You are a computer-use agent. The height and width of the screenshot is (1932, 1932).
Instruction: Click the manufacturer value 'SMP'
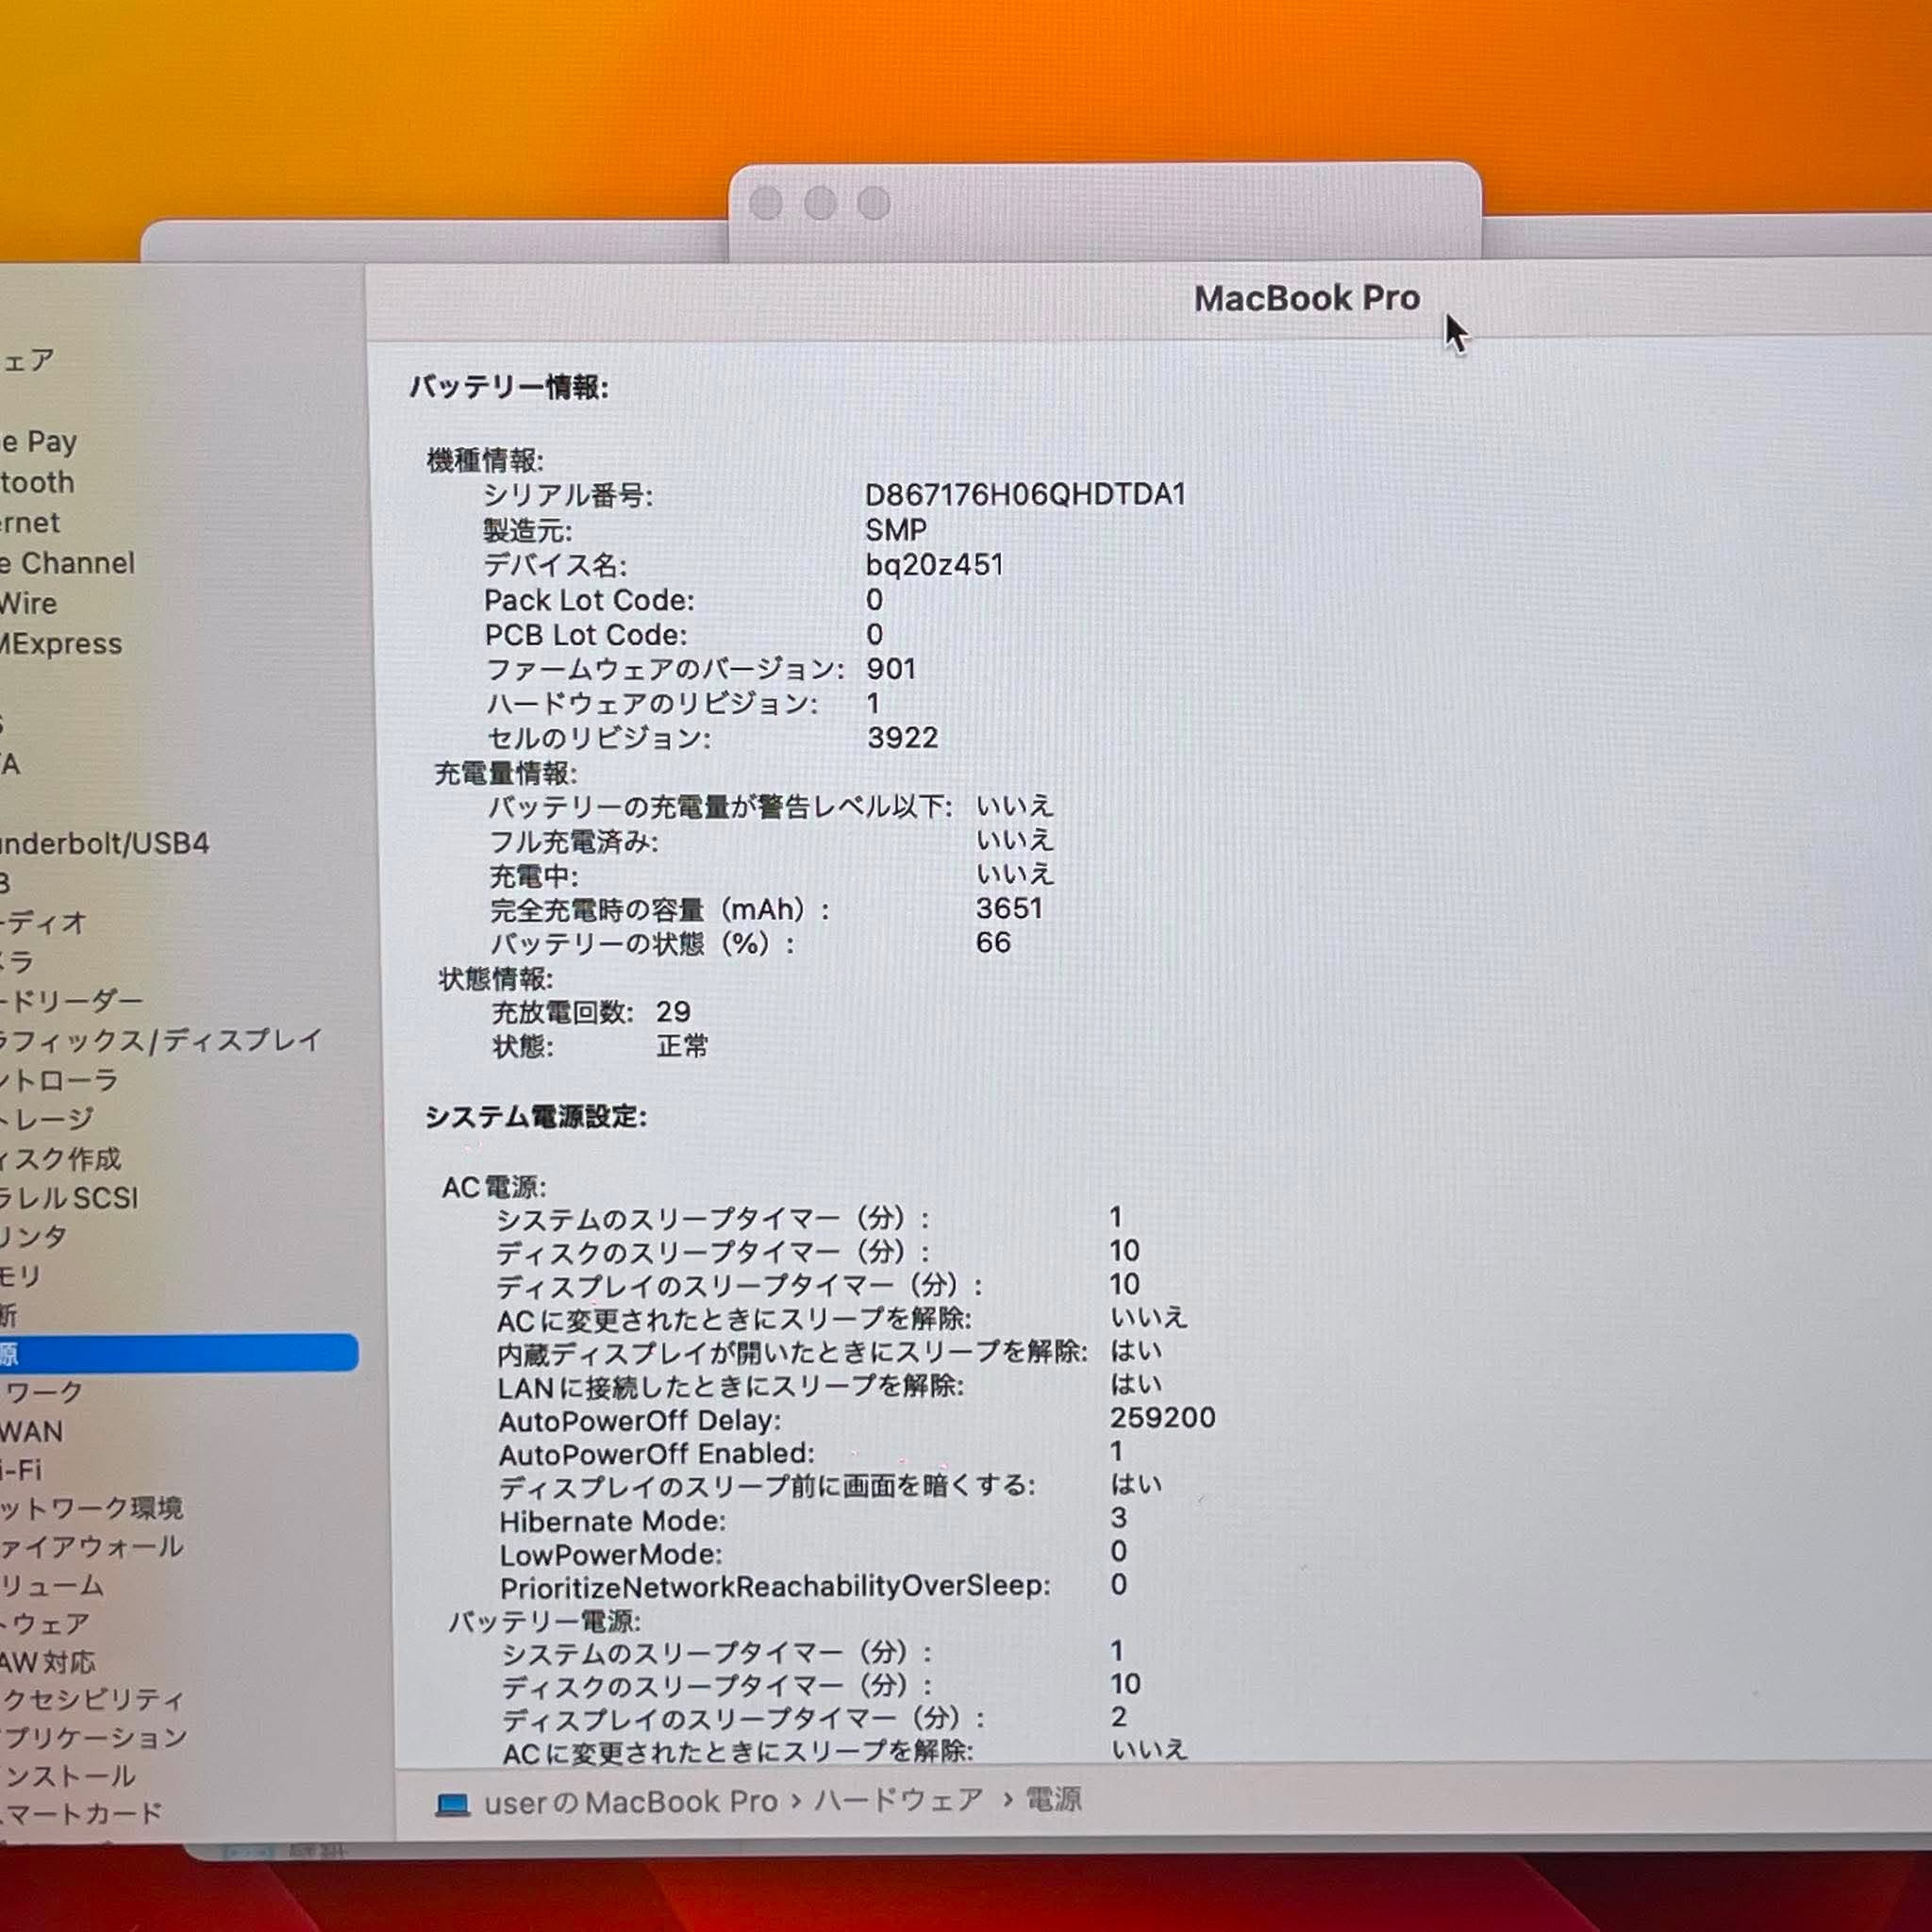[x=896, y=530]
